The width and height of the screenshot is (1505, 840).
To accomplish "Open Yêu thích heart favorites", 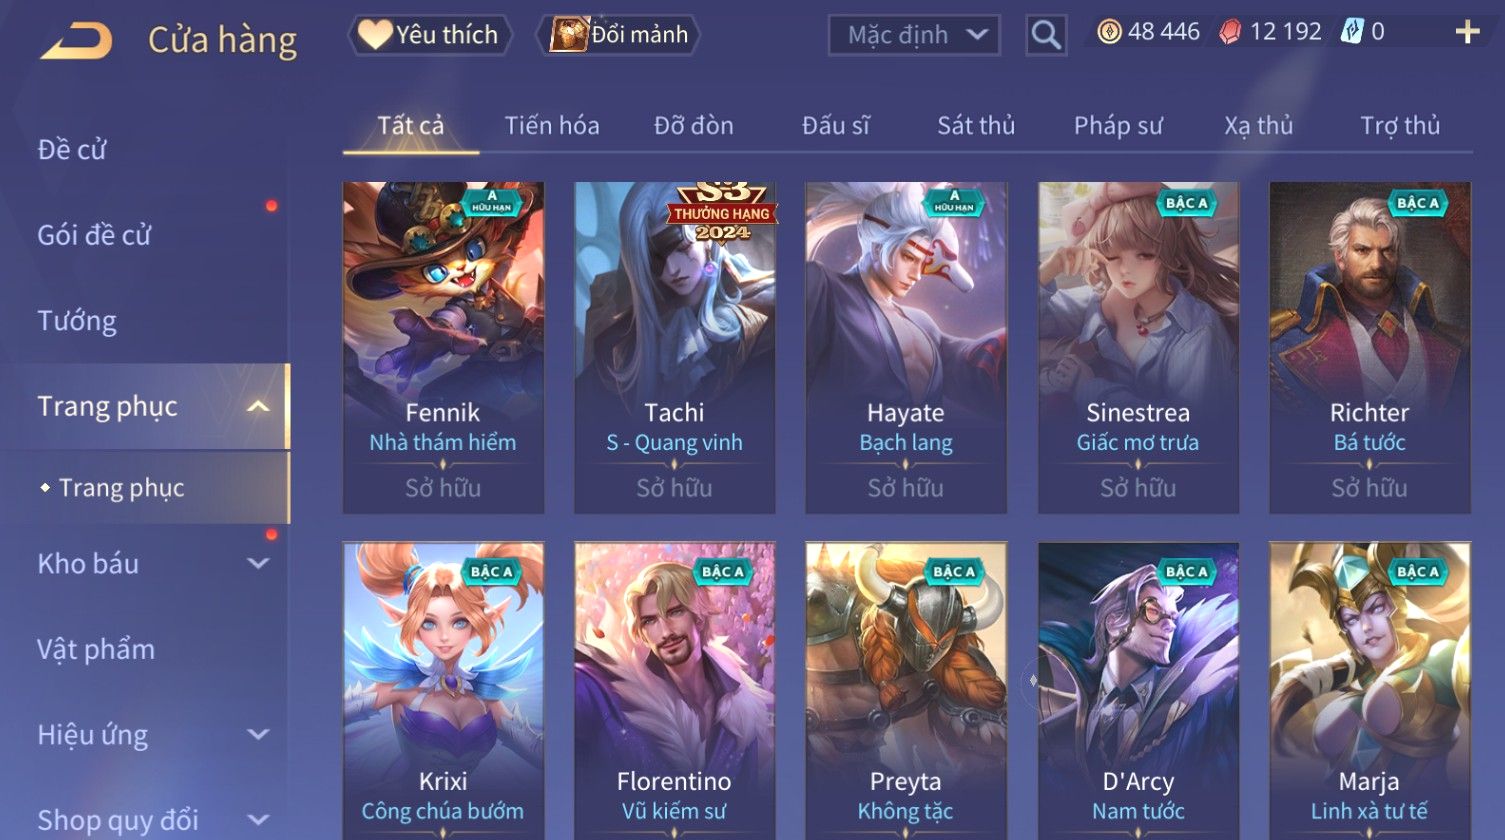I will (430, 35).
